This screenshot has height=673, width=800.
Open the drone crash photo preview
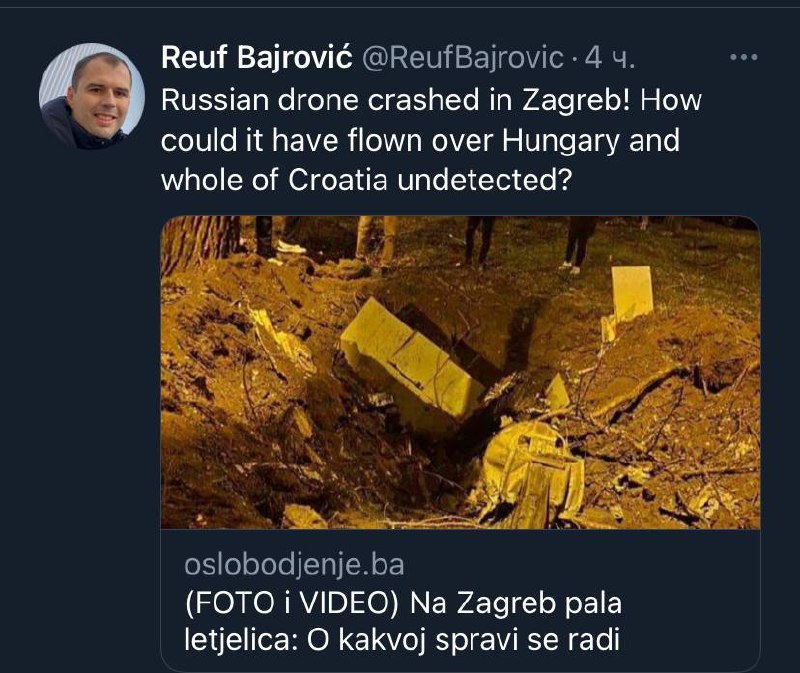[x=460, y=372]
